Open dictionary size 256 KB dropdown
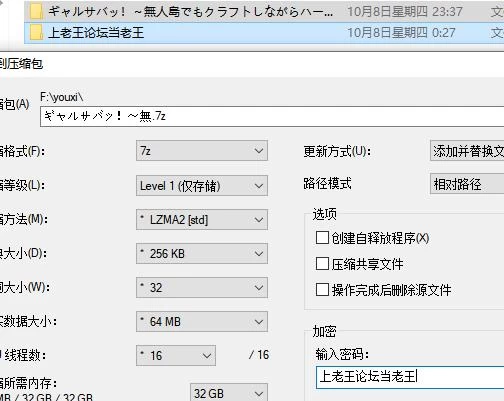 pos(202,254)
